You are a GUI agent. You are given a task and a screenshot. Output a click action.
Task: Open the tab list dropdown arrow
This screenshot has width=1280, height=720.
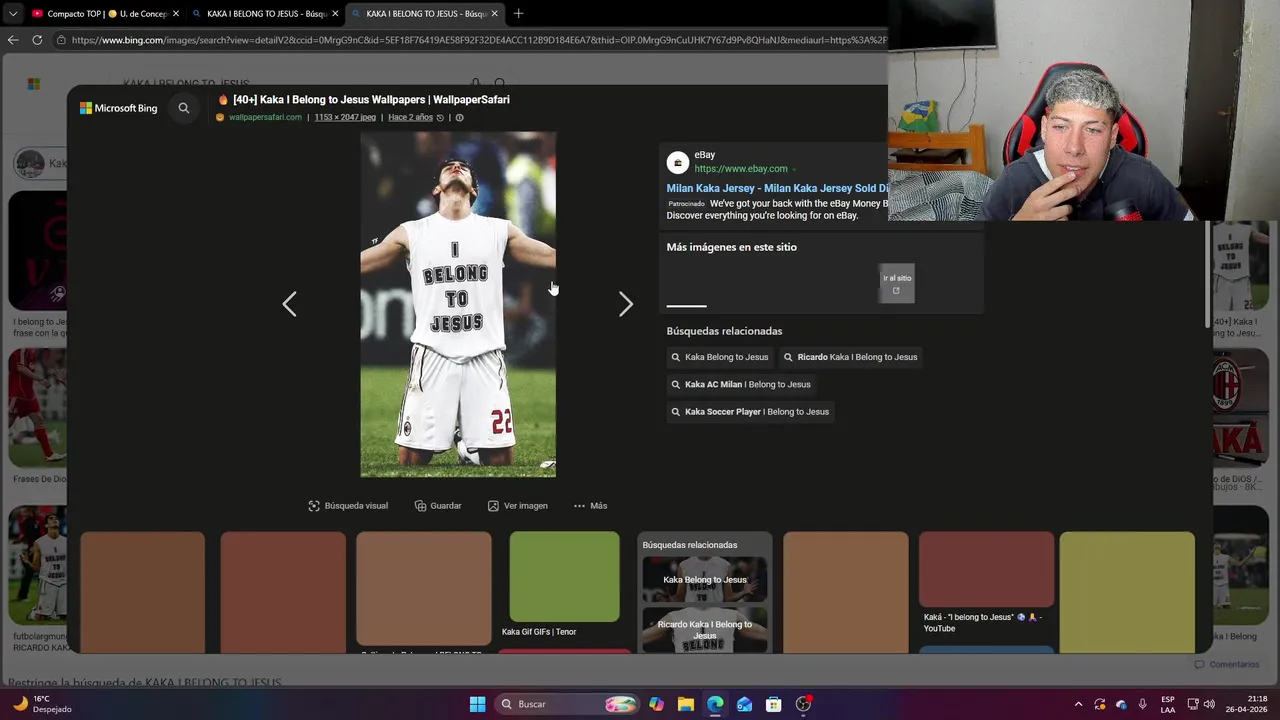click(12, 14)
